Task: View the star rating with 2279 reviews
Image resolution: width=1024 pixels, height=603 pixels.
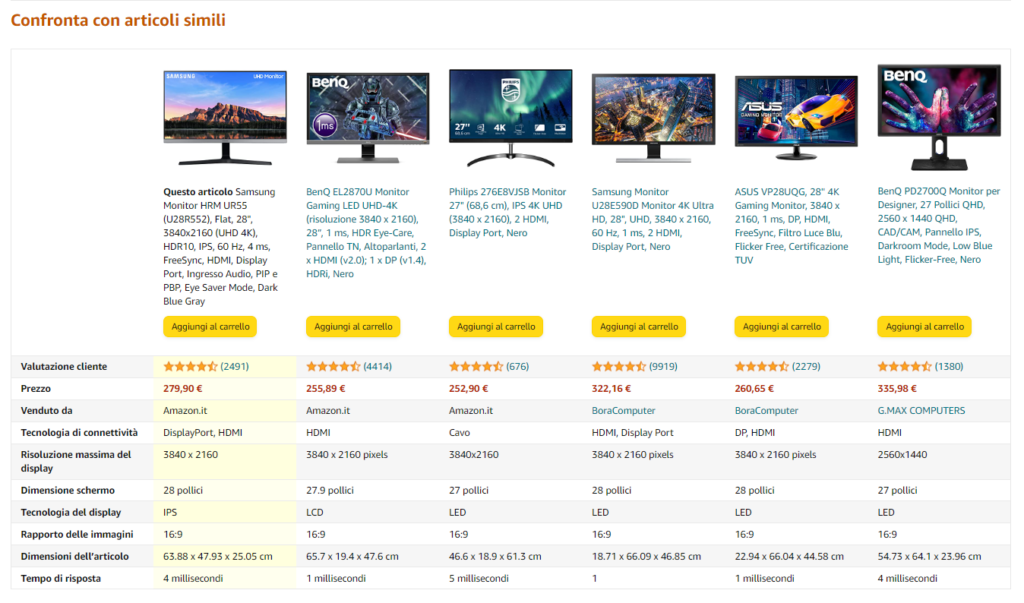Action: coord(761,367)
